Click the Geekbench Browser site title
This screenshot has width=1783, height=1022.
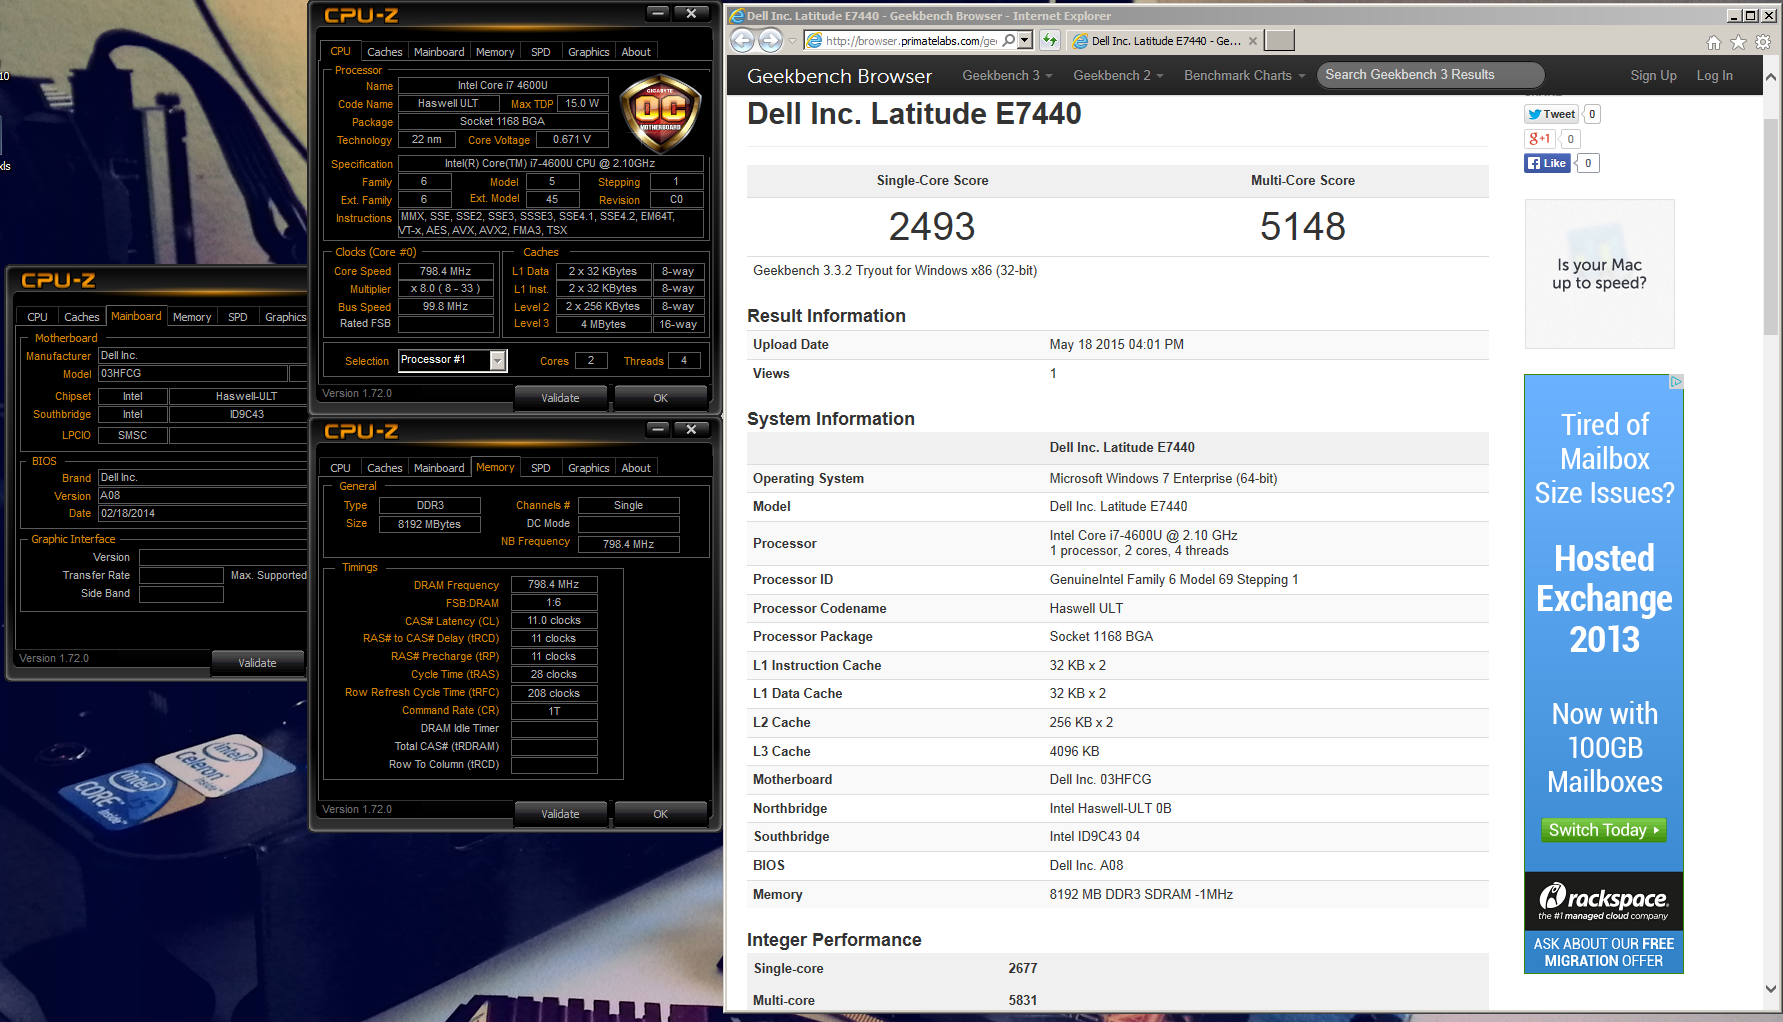point(839,76)
